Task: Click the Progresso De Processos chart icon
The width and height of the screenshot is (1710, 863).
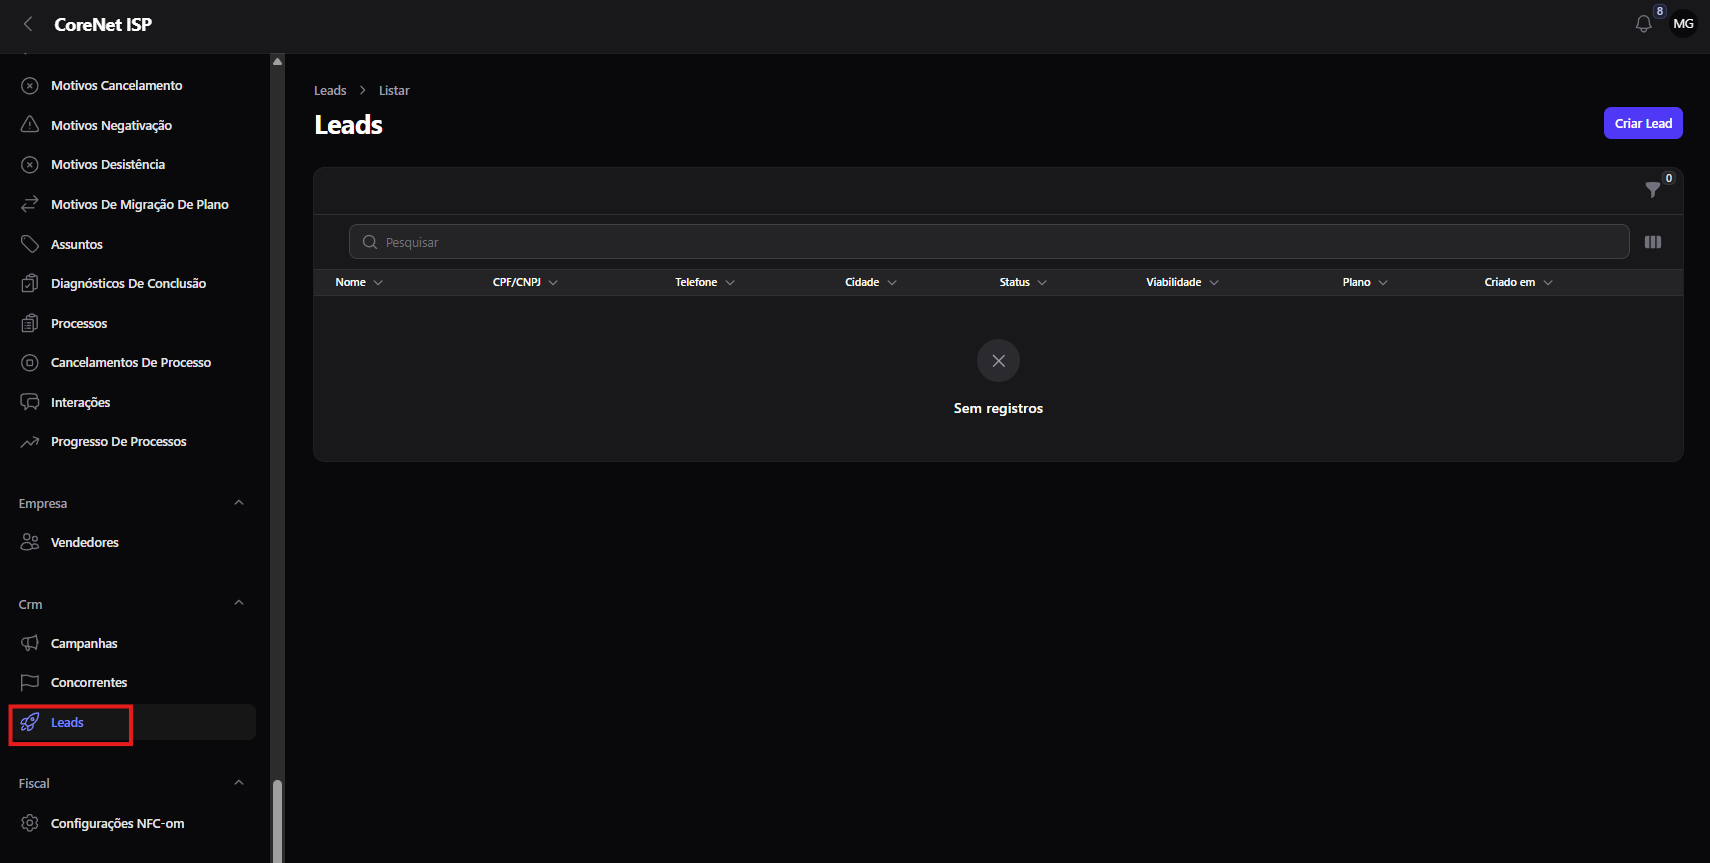Action: 30,442
